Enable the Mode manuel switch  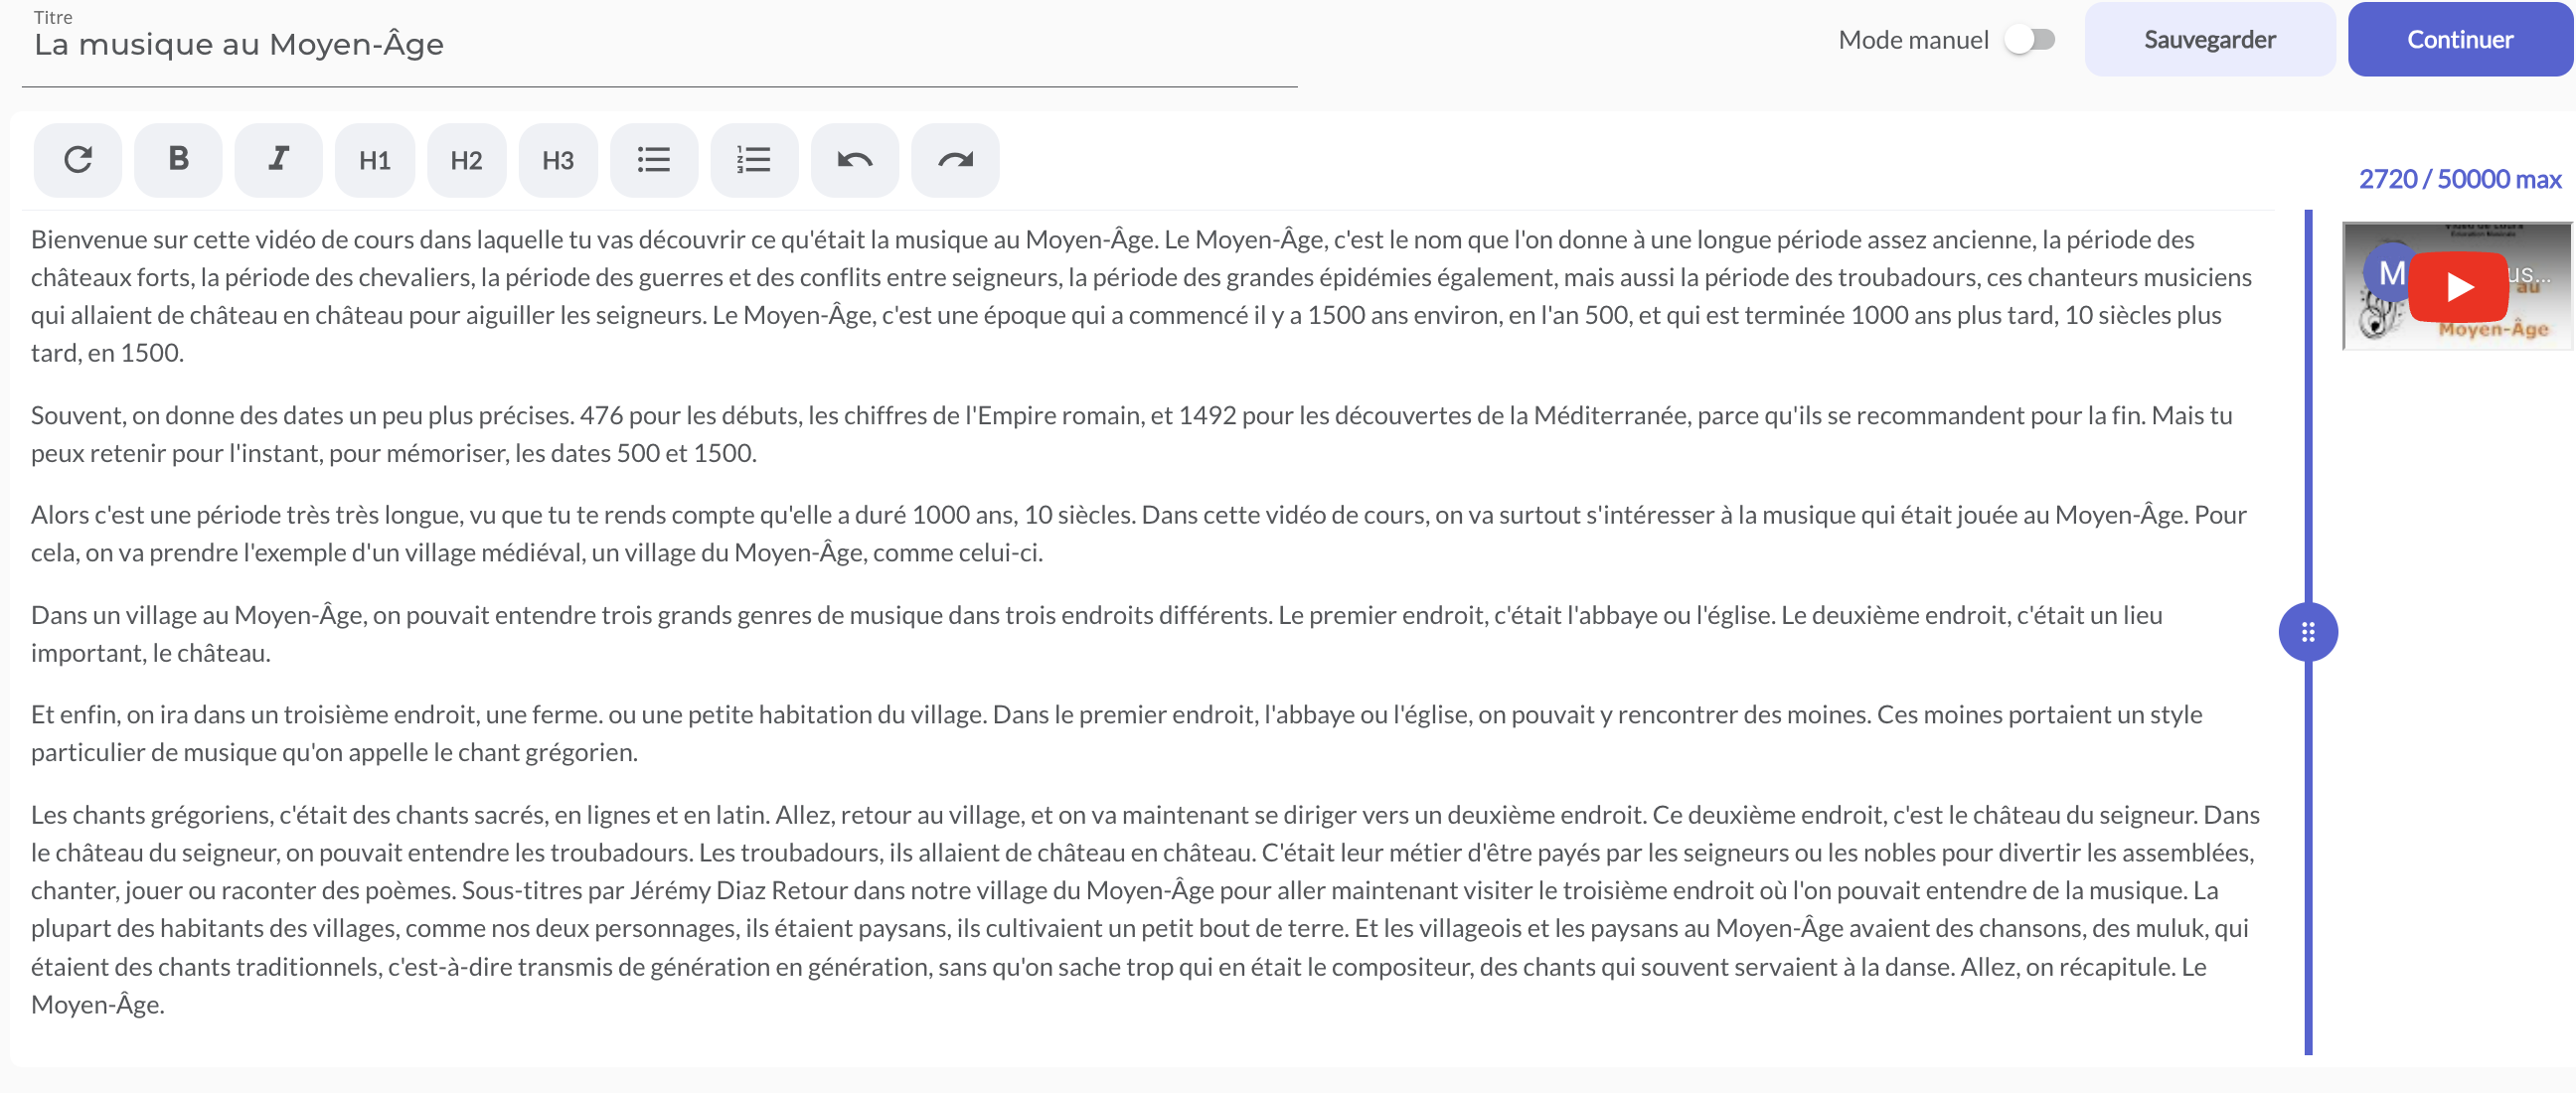2030,40
